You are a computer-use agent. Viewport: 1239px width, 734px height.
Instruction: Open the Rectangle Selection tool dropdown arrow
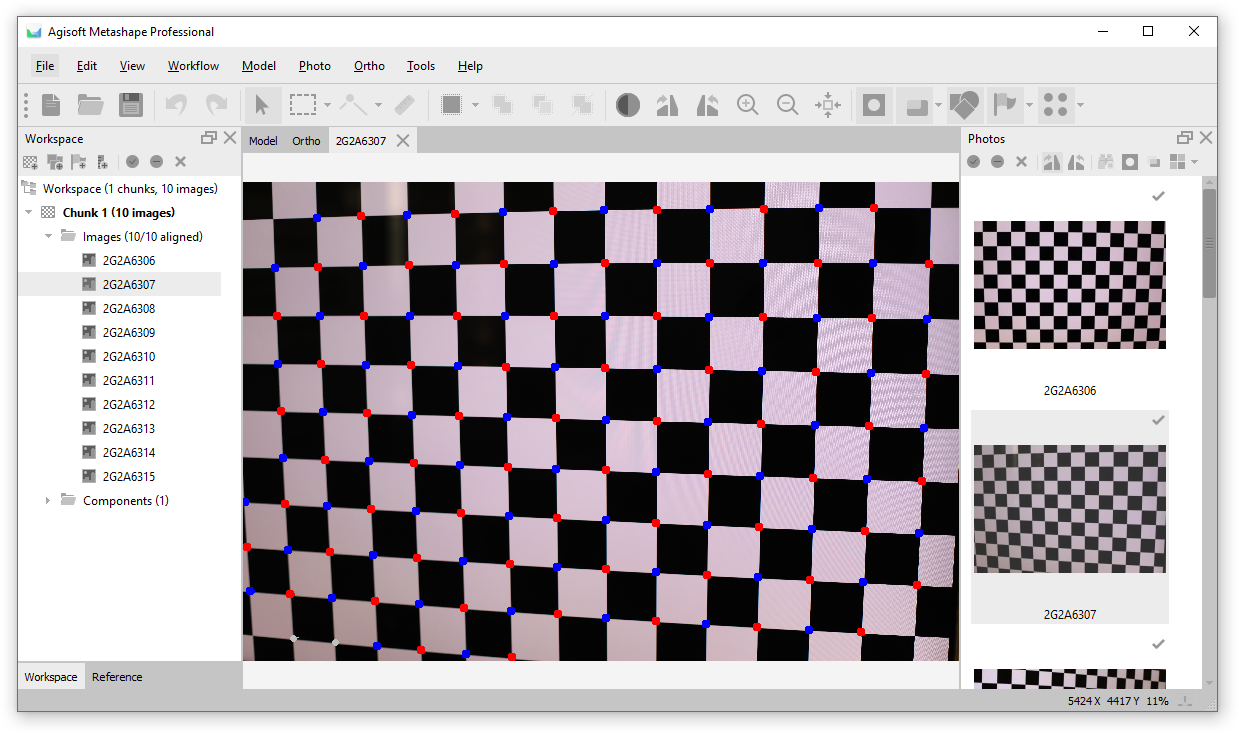point(327,104)
